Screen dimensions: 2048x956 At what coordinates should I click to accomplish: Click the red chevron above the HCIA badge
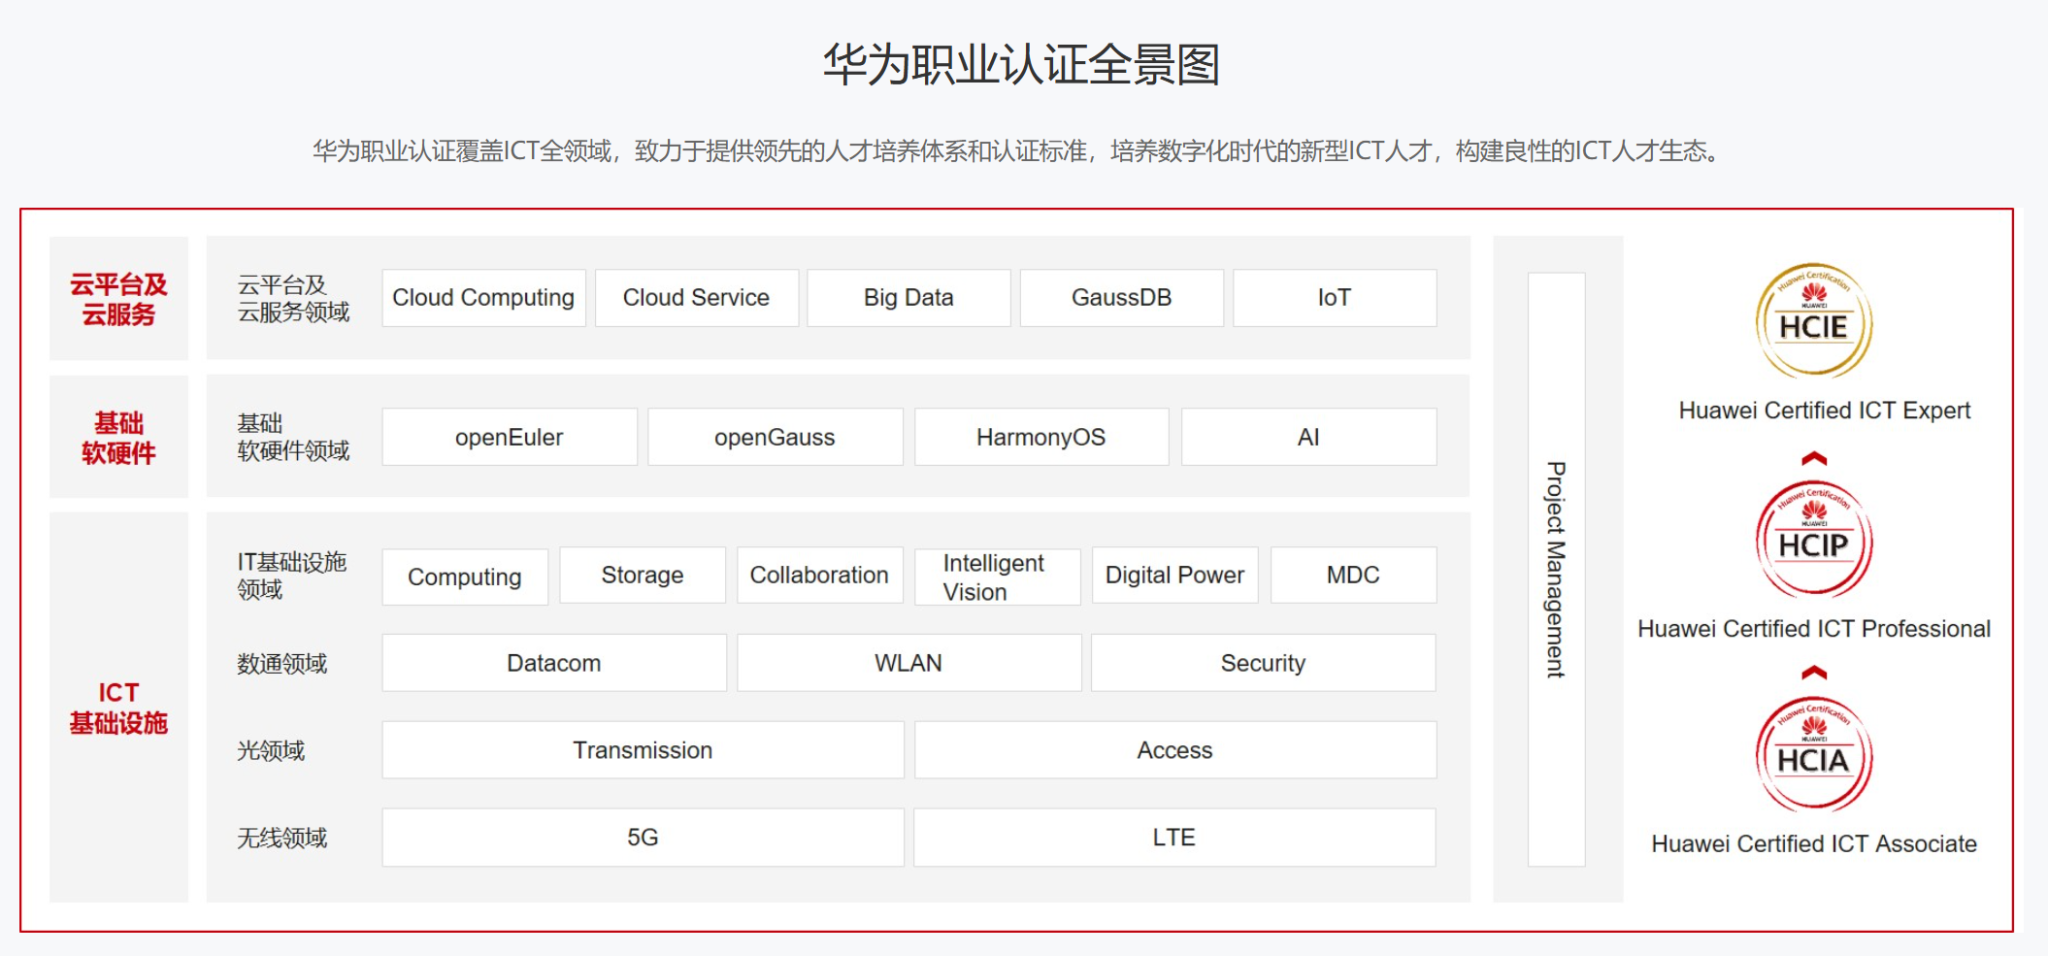coord(1814,673)
